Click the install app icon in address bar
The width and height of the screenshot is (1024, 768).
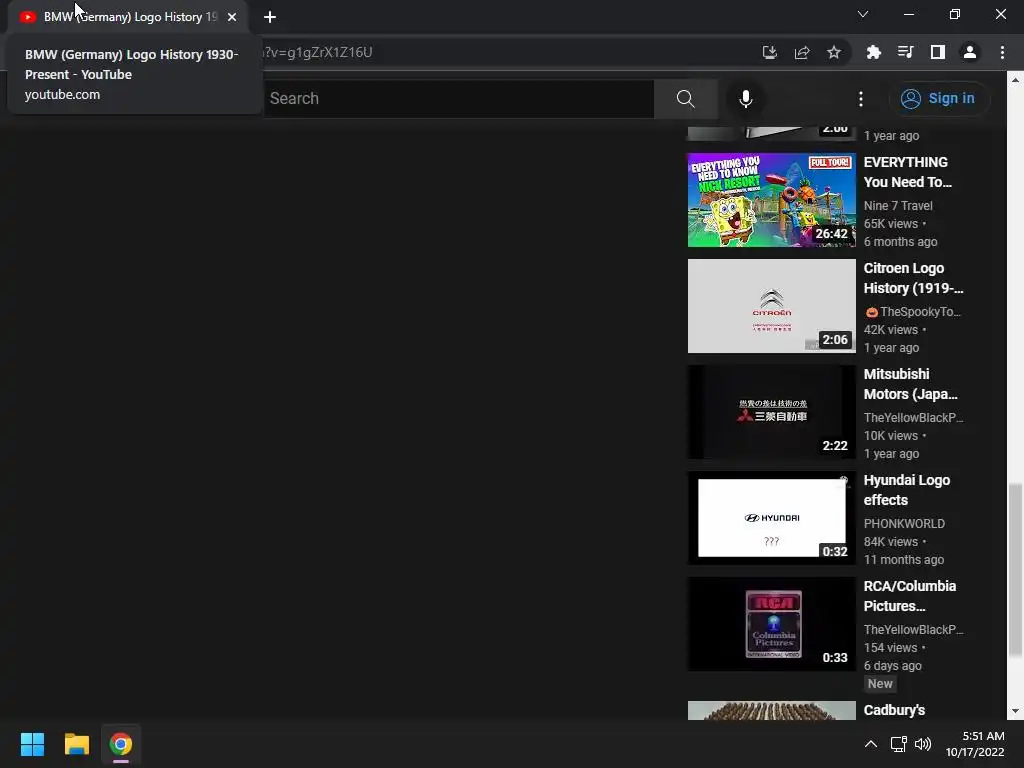770,52
